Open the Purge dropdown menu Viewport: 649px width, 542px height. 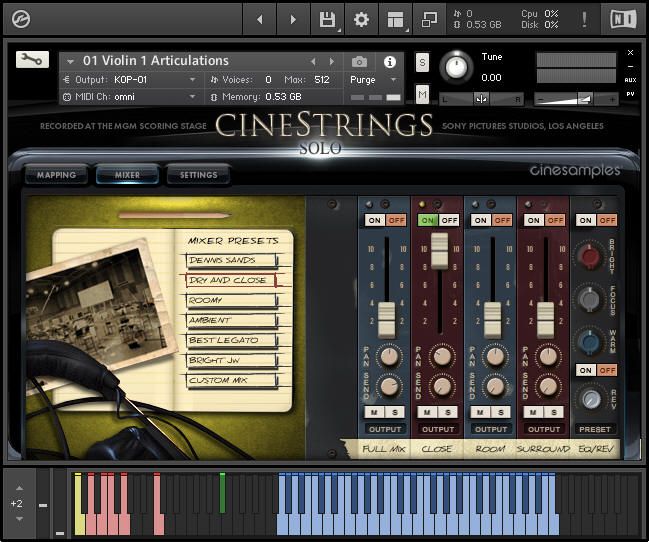point(374,79)
